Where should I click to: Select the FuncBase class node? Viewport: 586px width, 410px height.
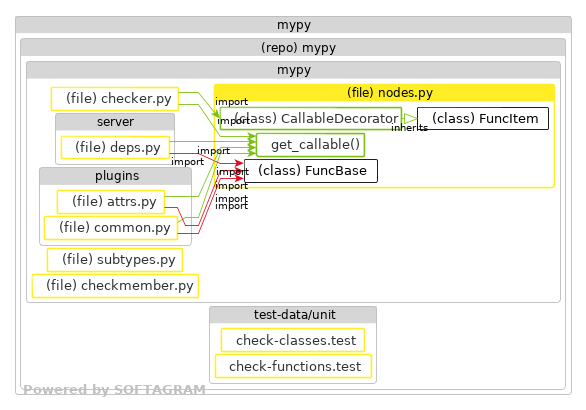coord(311,171)
